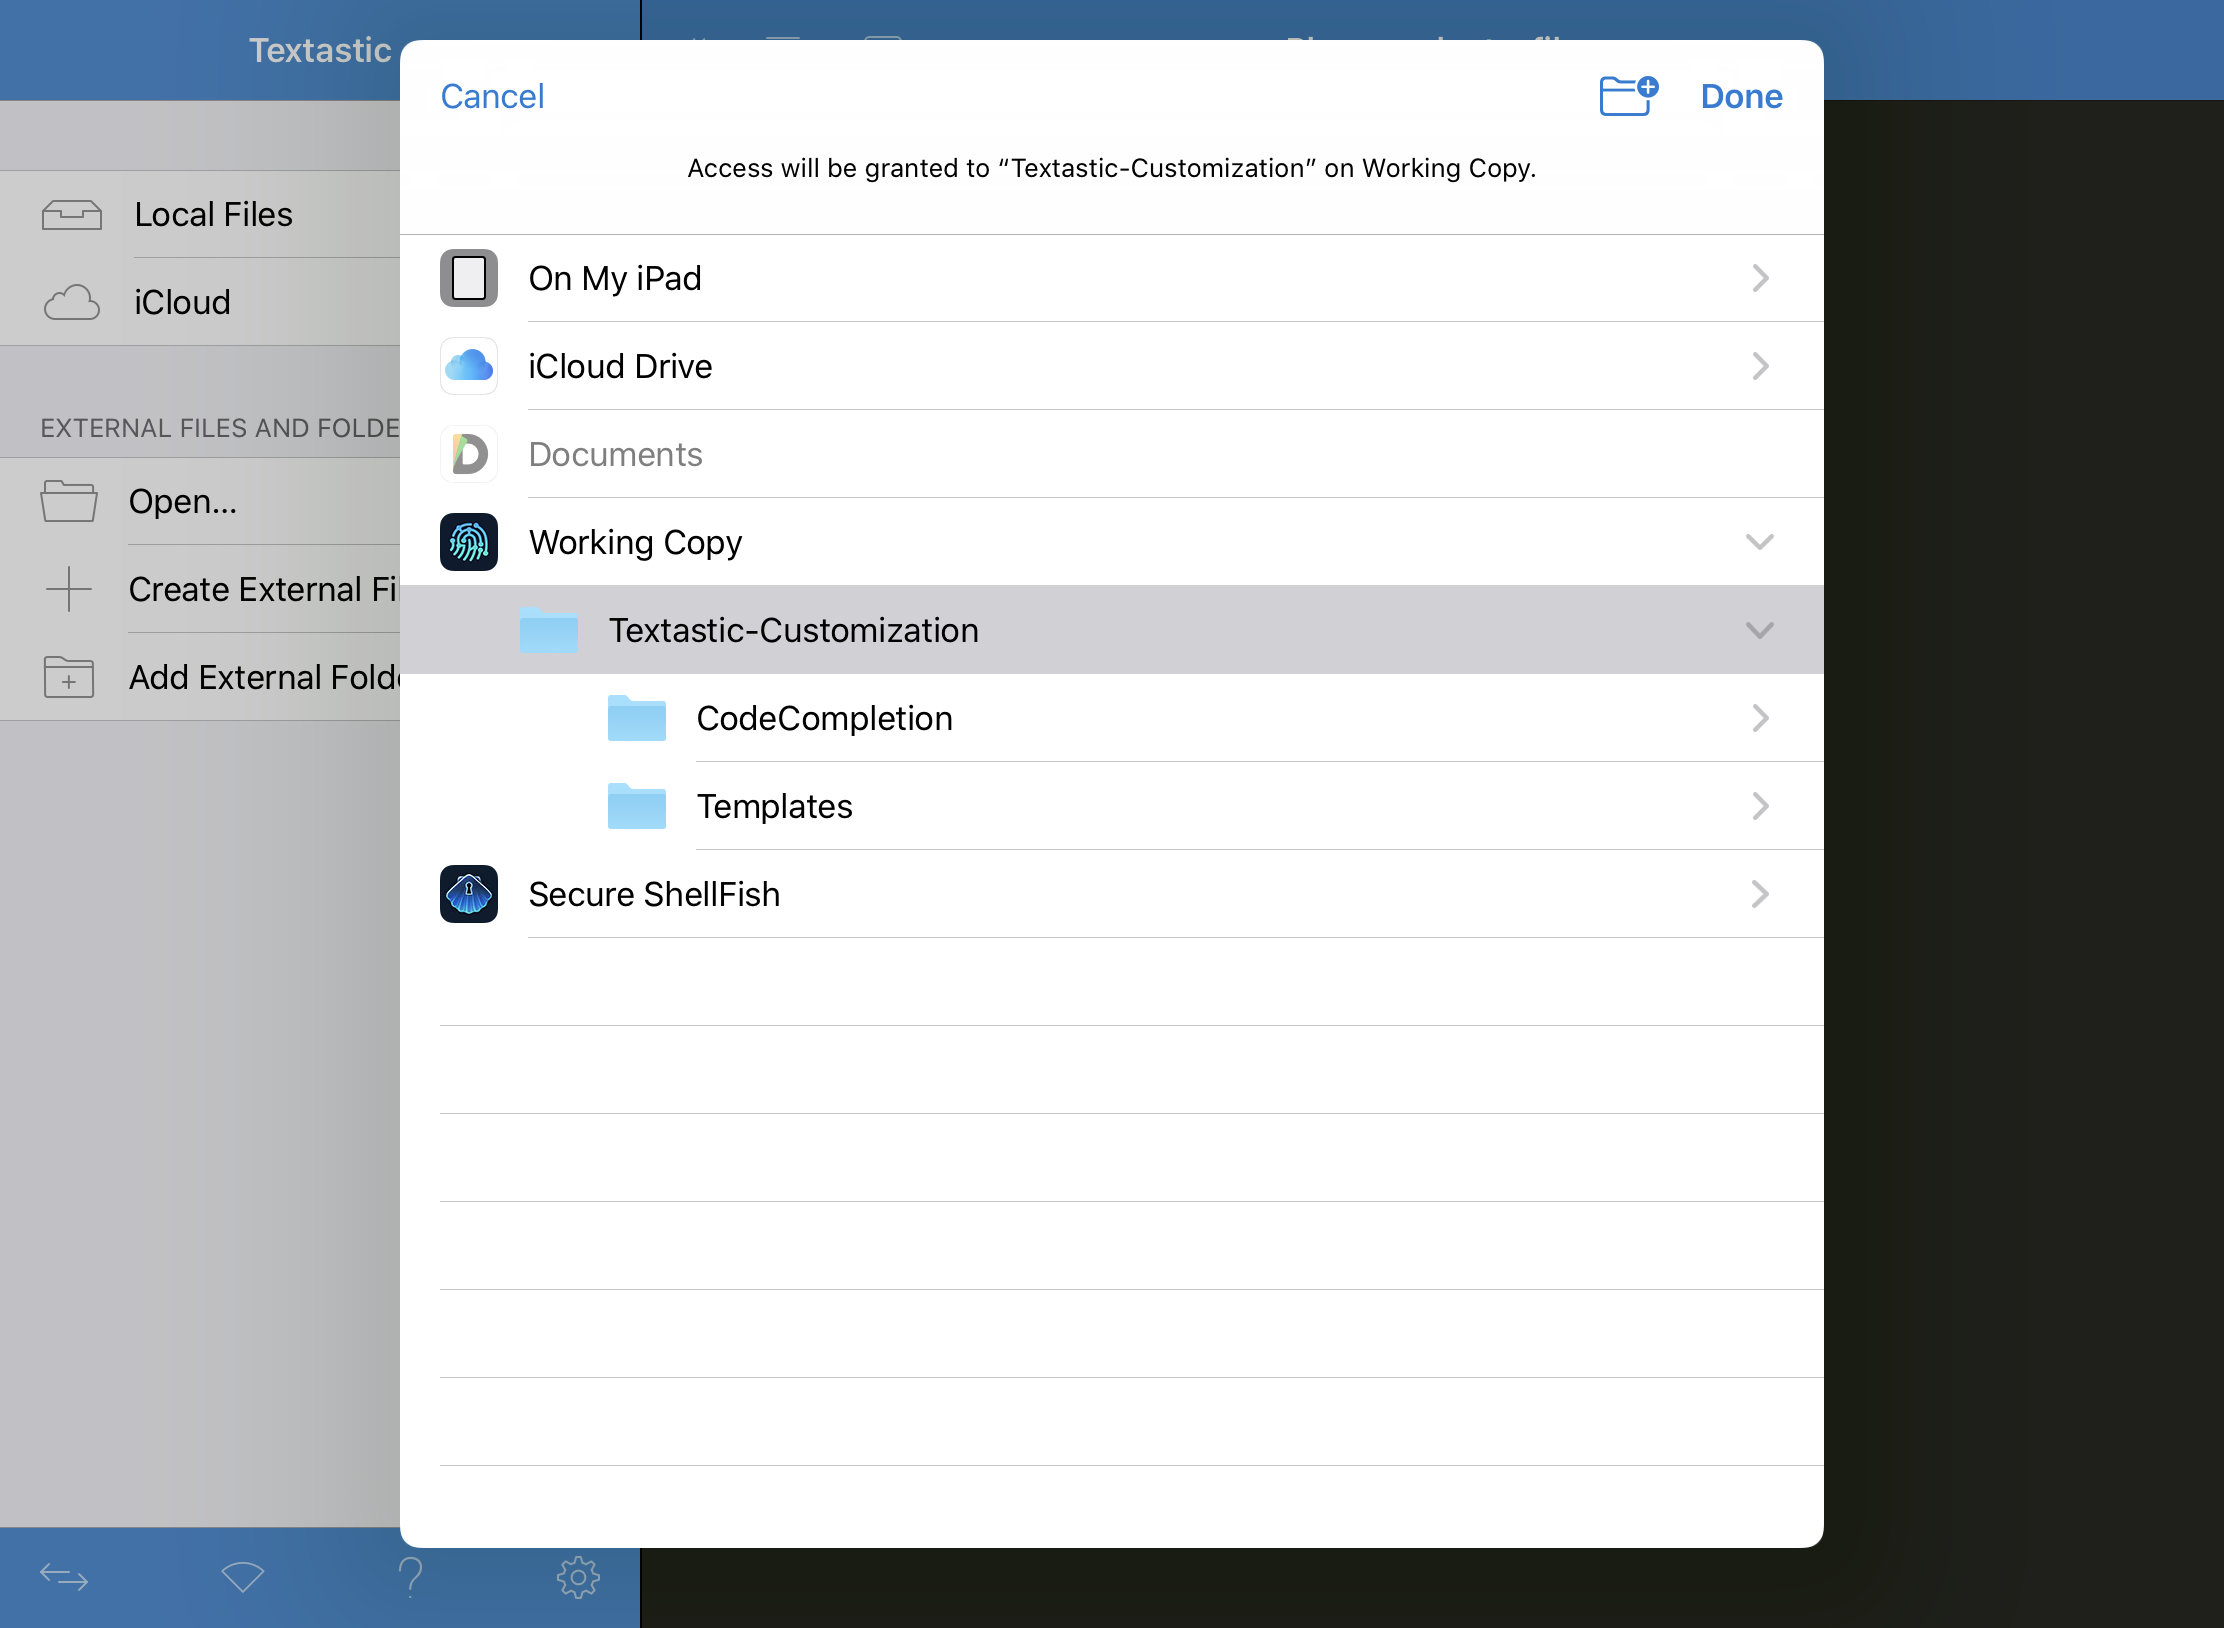The width and height of the screenshot is (2224, 1628).
Task: Click the Create External File plus icon
Action: click(69, 589)
